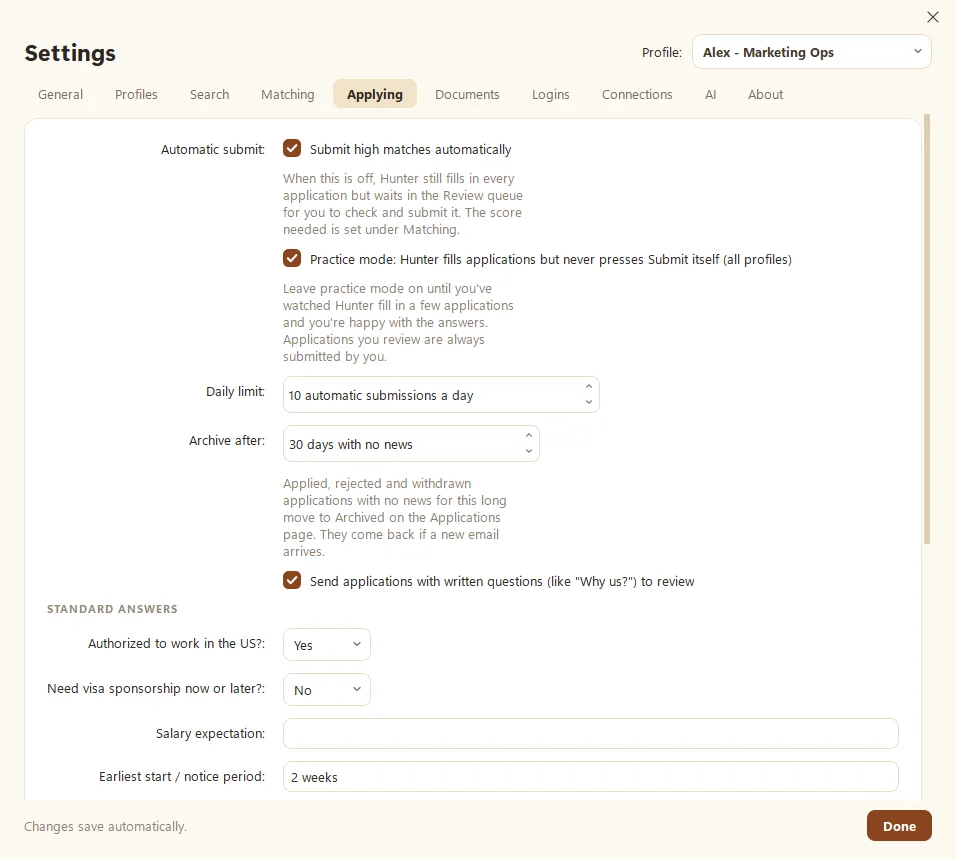Open the Documents tab
Image resolution: width=956 pixels, height=859 pixels.
point(467,94)
